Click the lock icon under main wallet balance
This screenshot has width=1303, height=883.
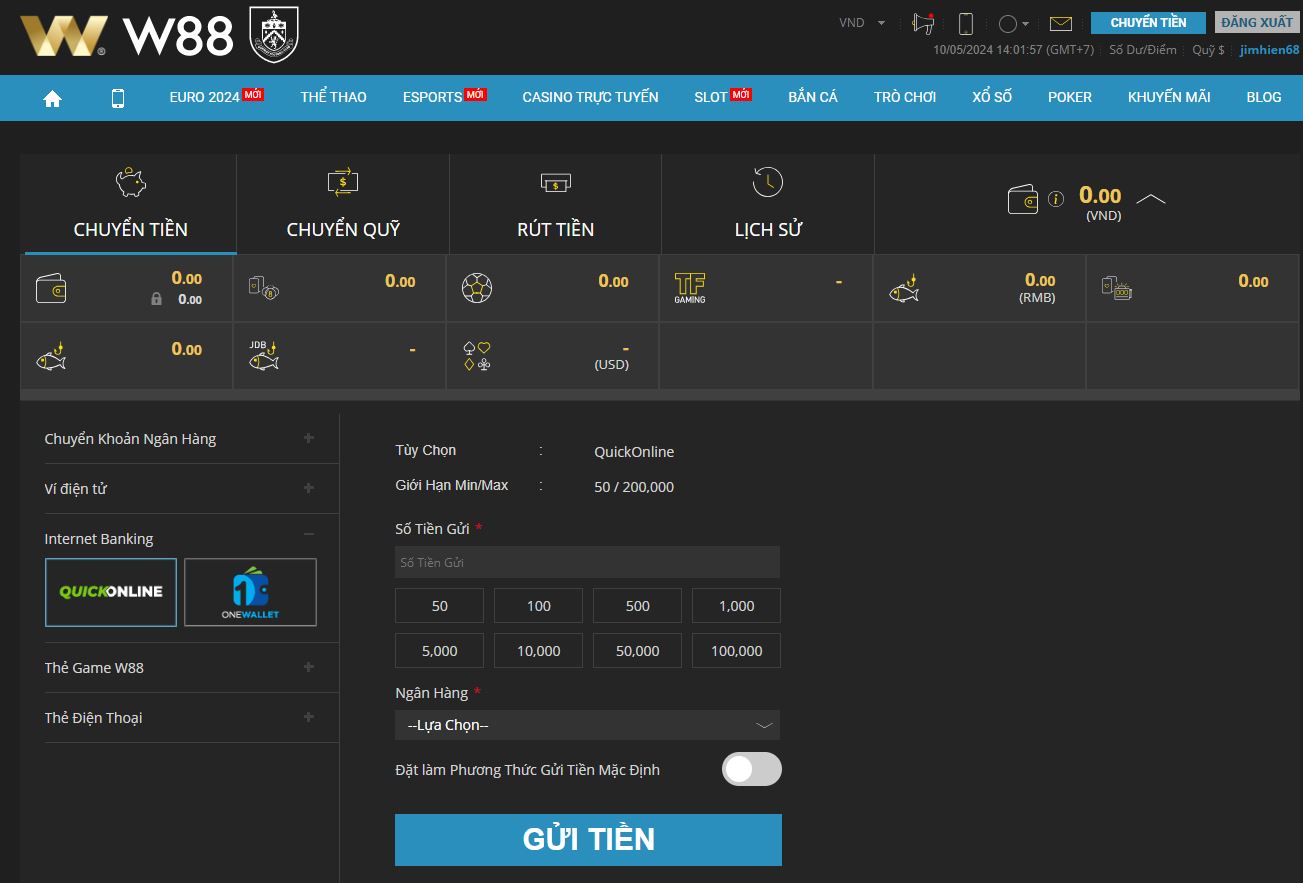coord(156,299)
